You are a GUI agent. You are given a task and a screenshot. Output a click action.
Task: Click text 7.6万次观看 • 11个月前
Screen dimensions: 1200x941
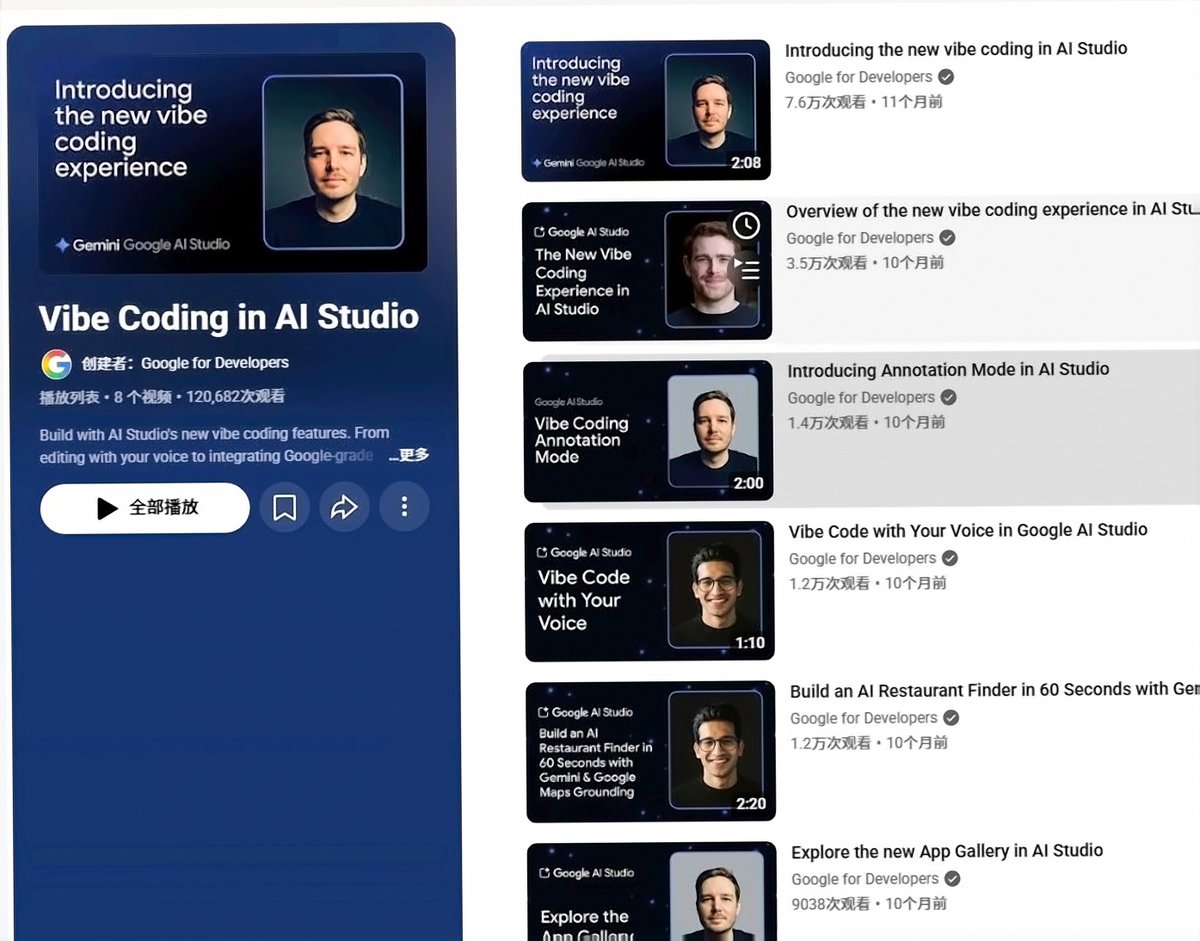tap(864, 101)
